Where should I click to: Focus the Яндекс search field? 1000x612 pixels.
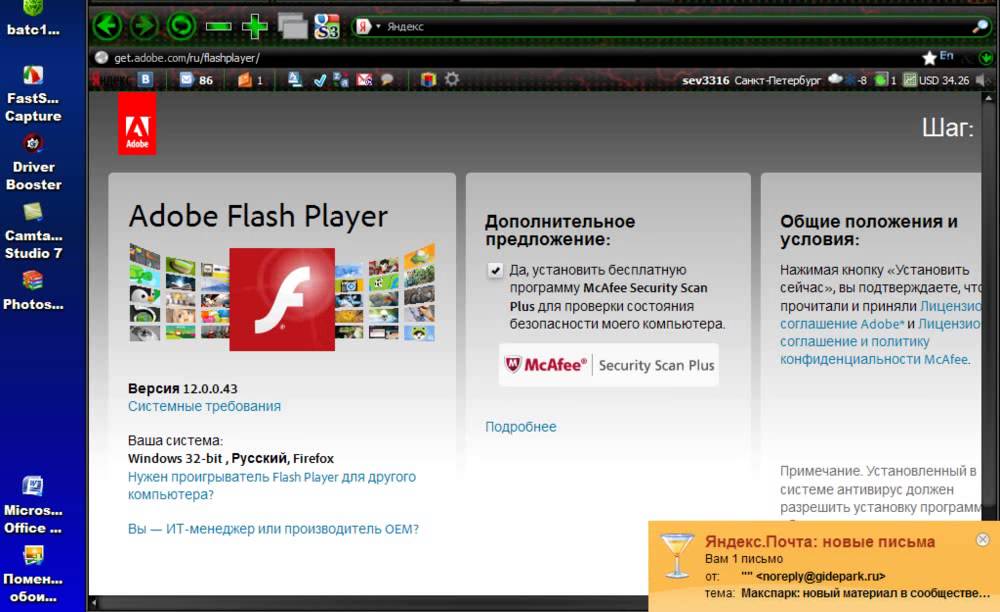click(676, 27)
